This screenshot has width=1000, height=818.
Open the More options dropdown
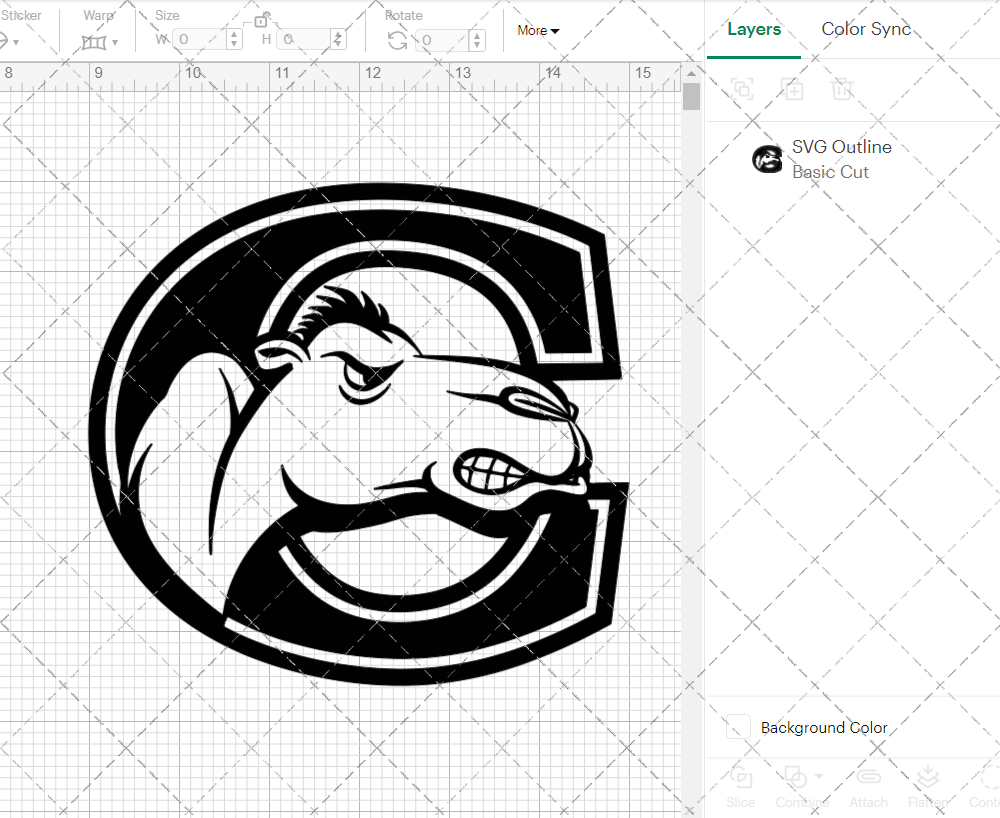[x=538, y=30]
